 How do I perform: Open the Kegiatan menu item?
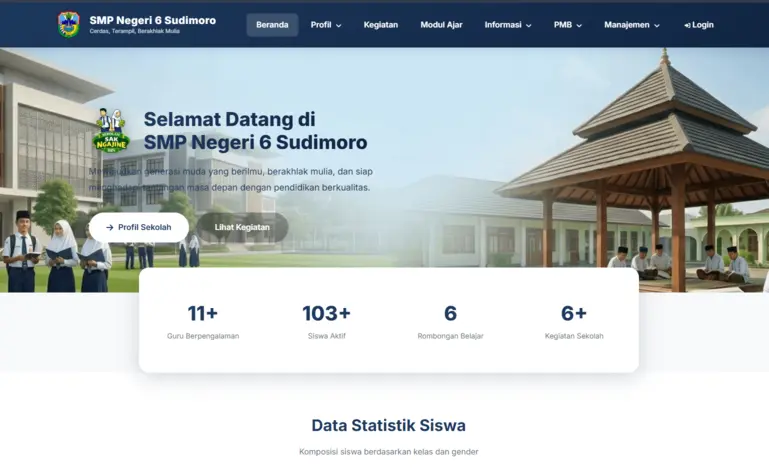click(x=381, y=25)
